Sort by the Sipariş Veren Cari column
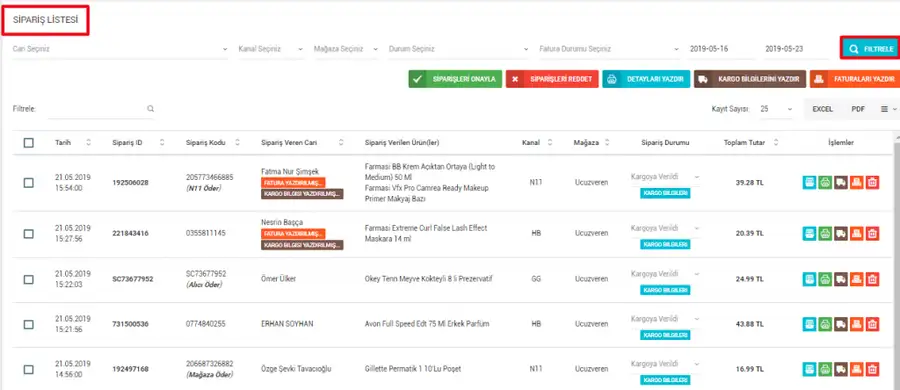 pos(302,142)
